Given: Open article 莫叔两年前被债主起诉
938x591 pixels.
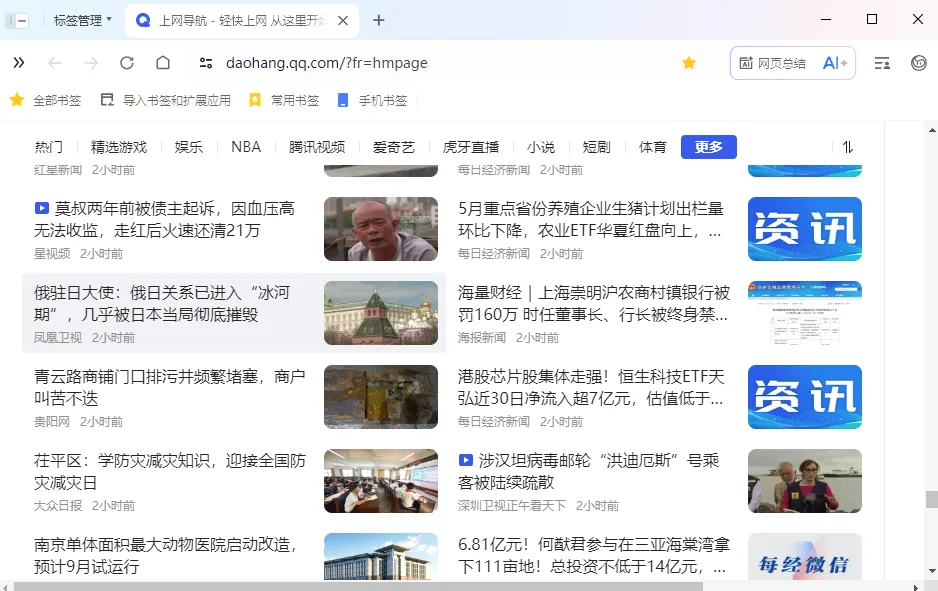Looking at the screenshot, I should (x=165, y=220).
